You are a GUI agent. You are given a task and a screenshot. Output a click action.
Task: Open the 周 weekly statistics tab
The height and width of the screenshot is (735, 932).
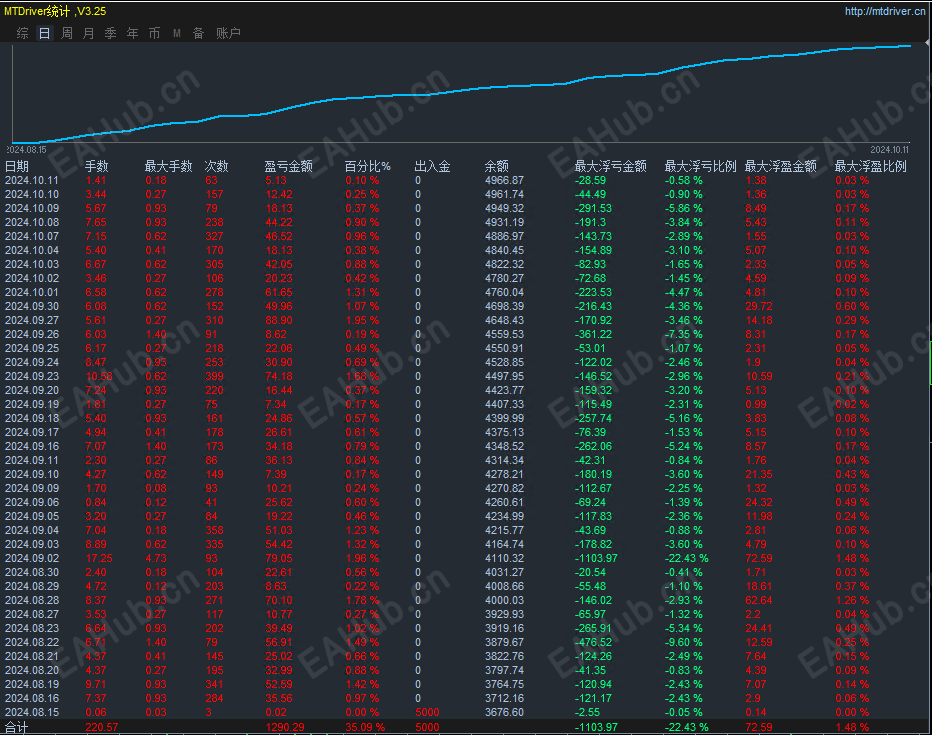pos(67,33)
